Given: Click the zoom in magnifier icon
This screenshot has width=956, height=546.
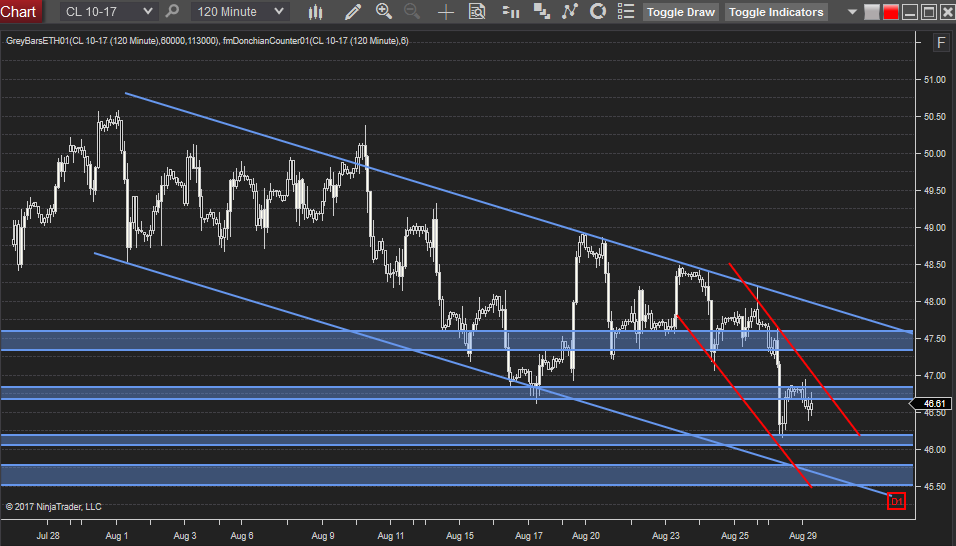Looking at the screenshot, I should (x=383, y=11).
